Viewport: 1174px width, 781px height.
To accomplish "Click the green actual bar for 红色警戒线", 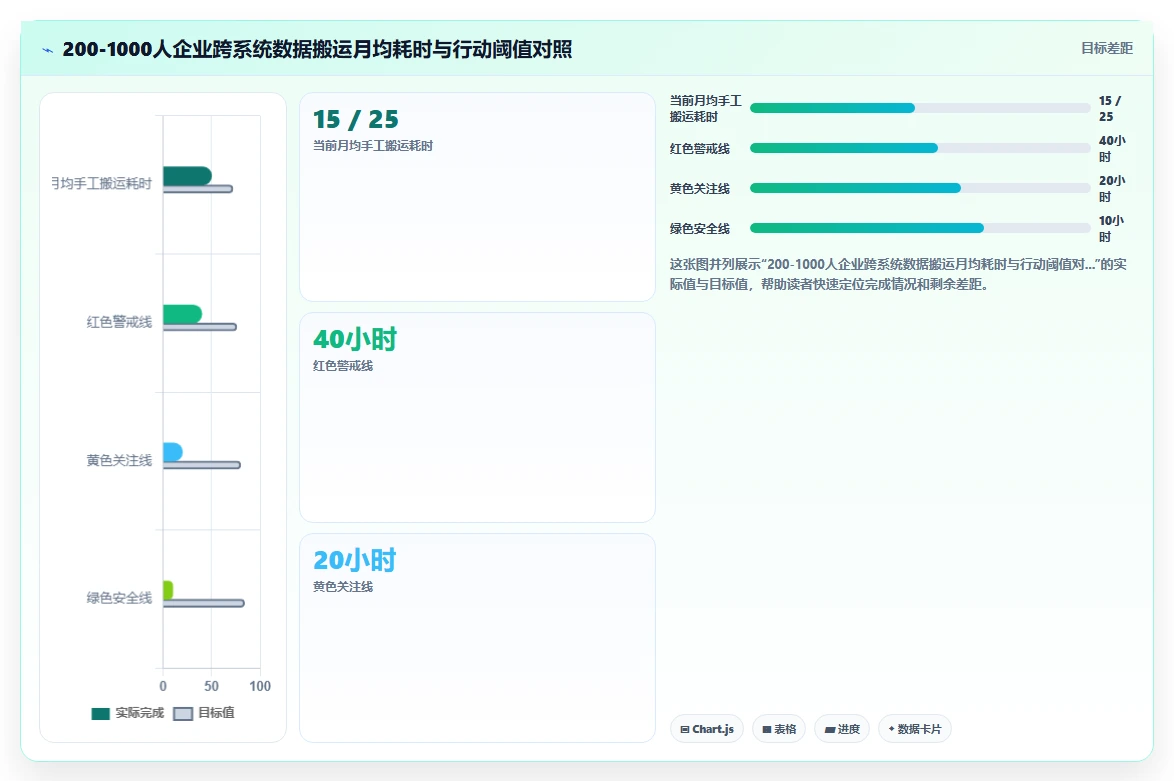I will pyautogui.click(x=182, y=314).
